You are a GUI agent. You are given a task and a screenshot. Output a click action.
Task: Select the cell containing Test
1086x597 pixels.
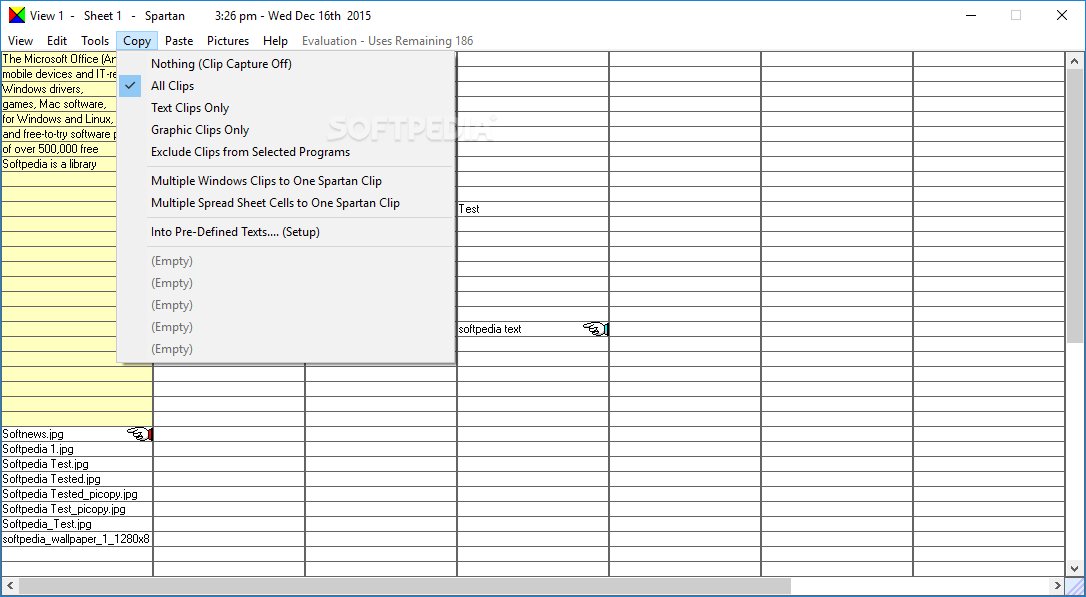pos(533,209)
